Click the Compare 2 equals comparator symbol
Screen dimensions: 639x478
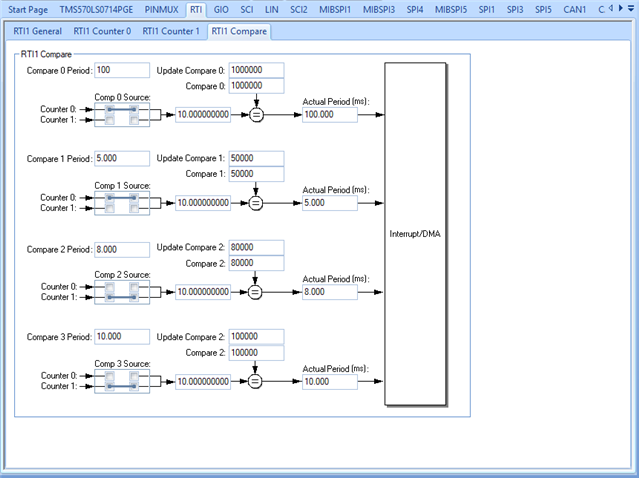point(255,292)
